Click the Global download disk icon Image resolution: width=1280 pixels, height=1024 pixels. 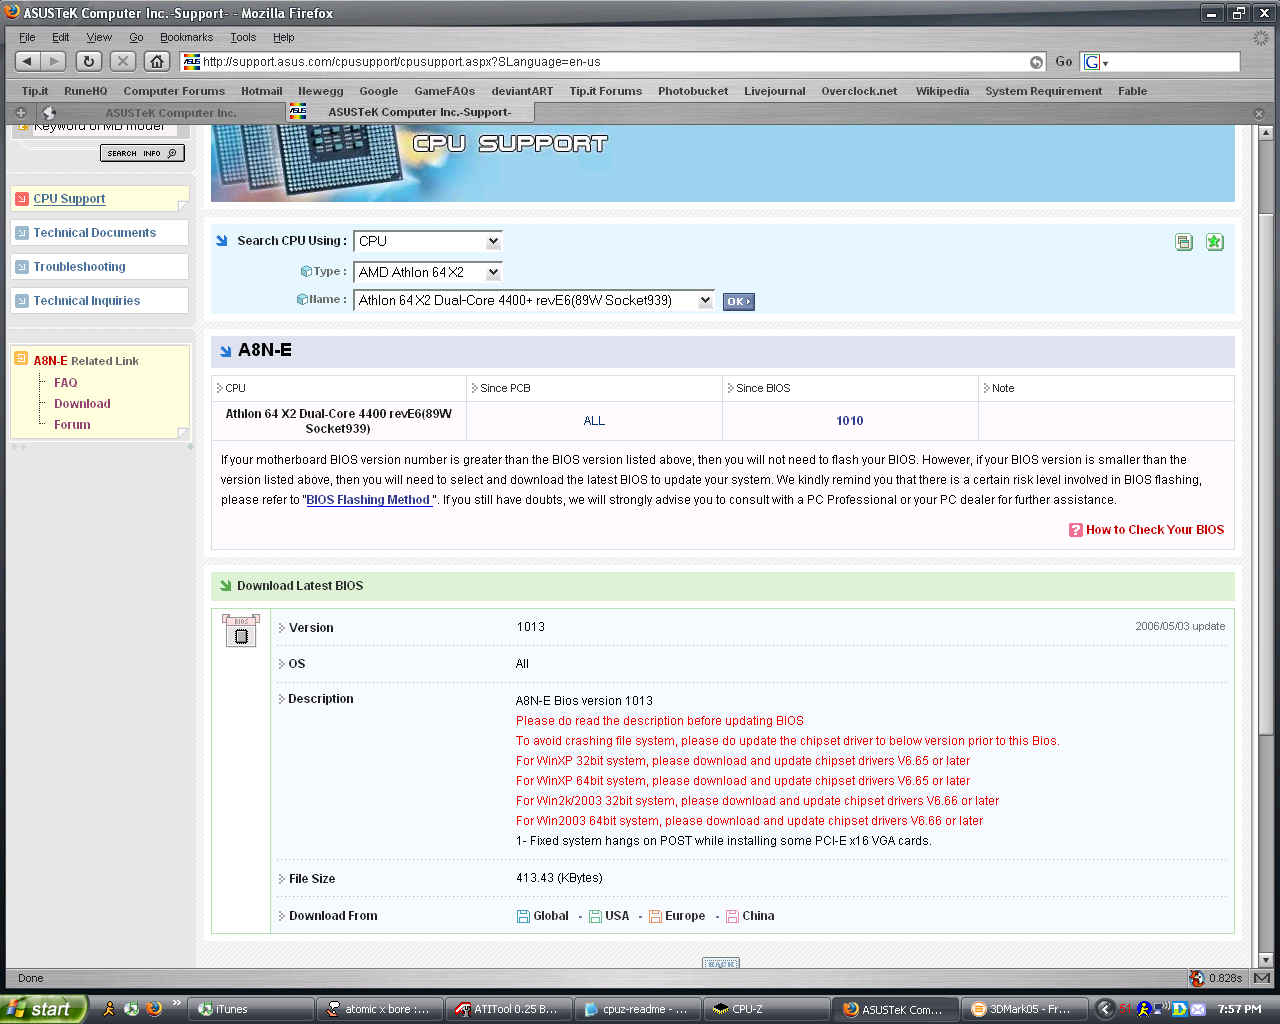tap(523, 916)
